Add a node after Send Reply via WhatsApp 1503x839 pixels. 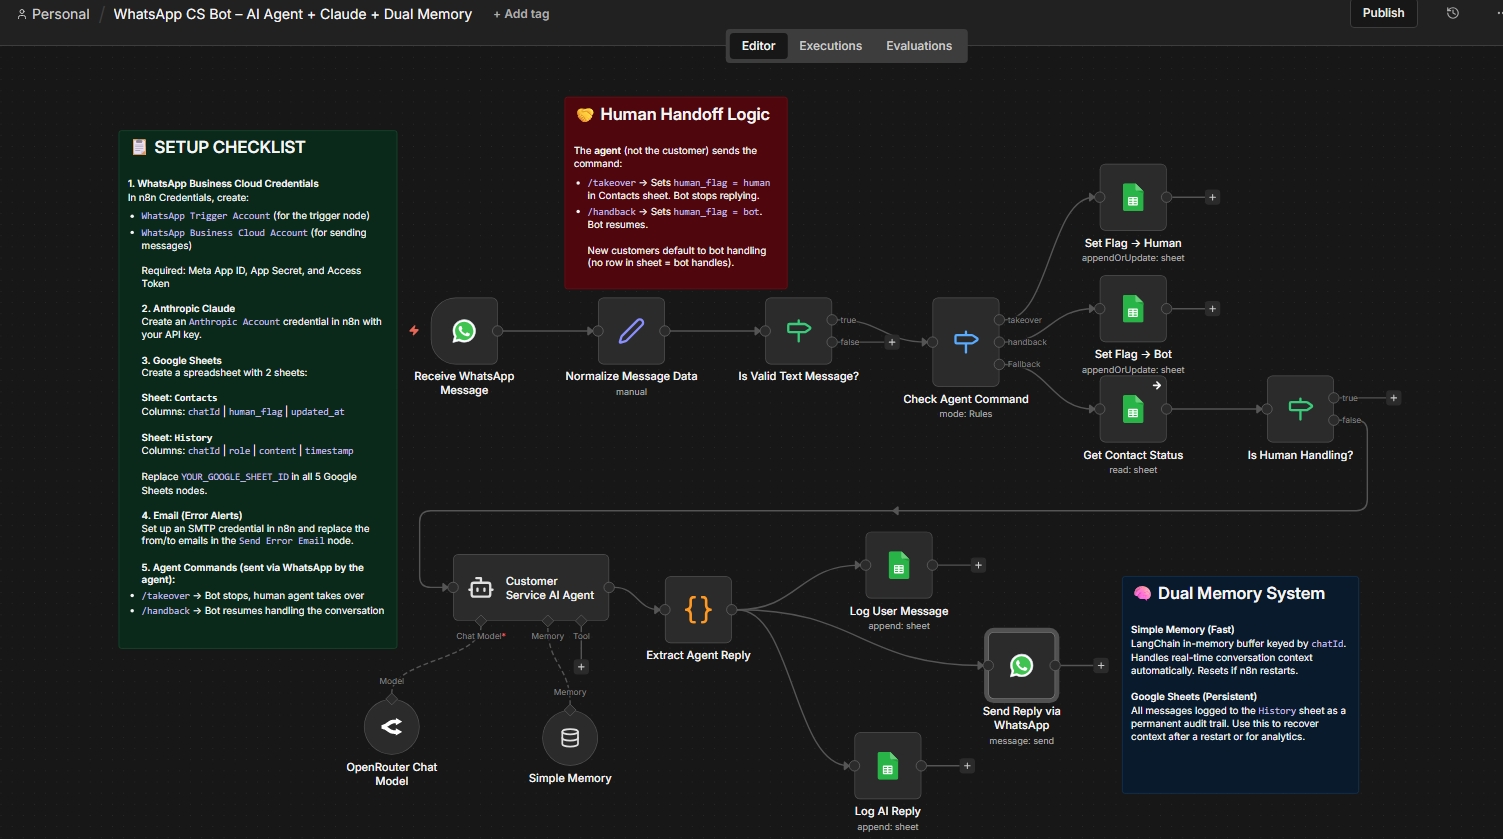1101,666
